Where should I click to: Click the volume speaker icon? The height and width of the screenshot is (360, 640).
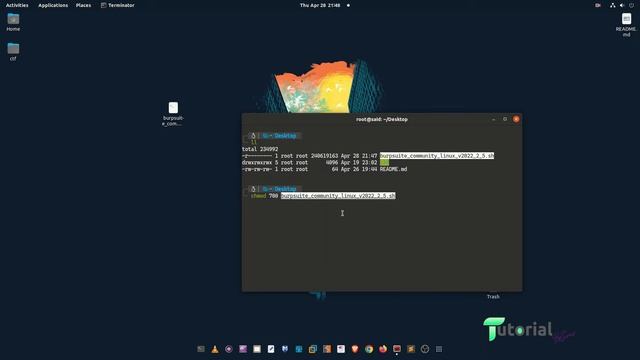click(622, 5)
